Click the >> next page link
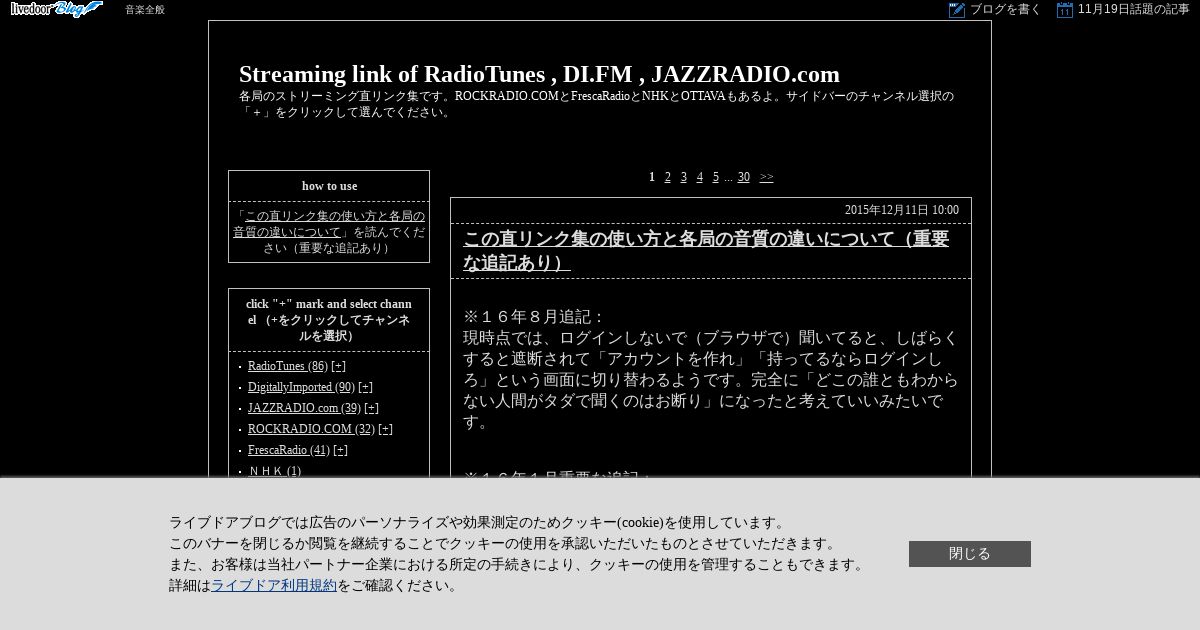The height and width of the screenshot is (630, 1200). click(x=767, y=177)
